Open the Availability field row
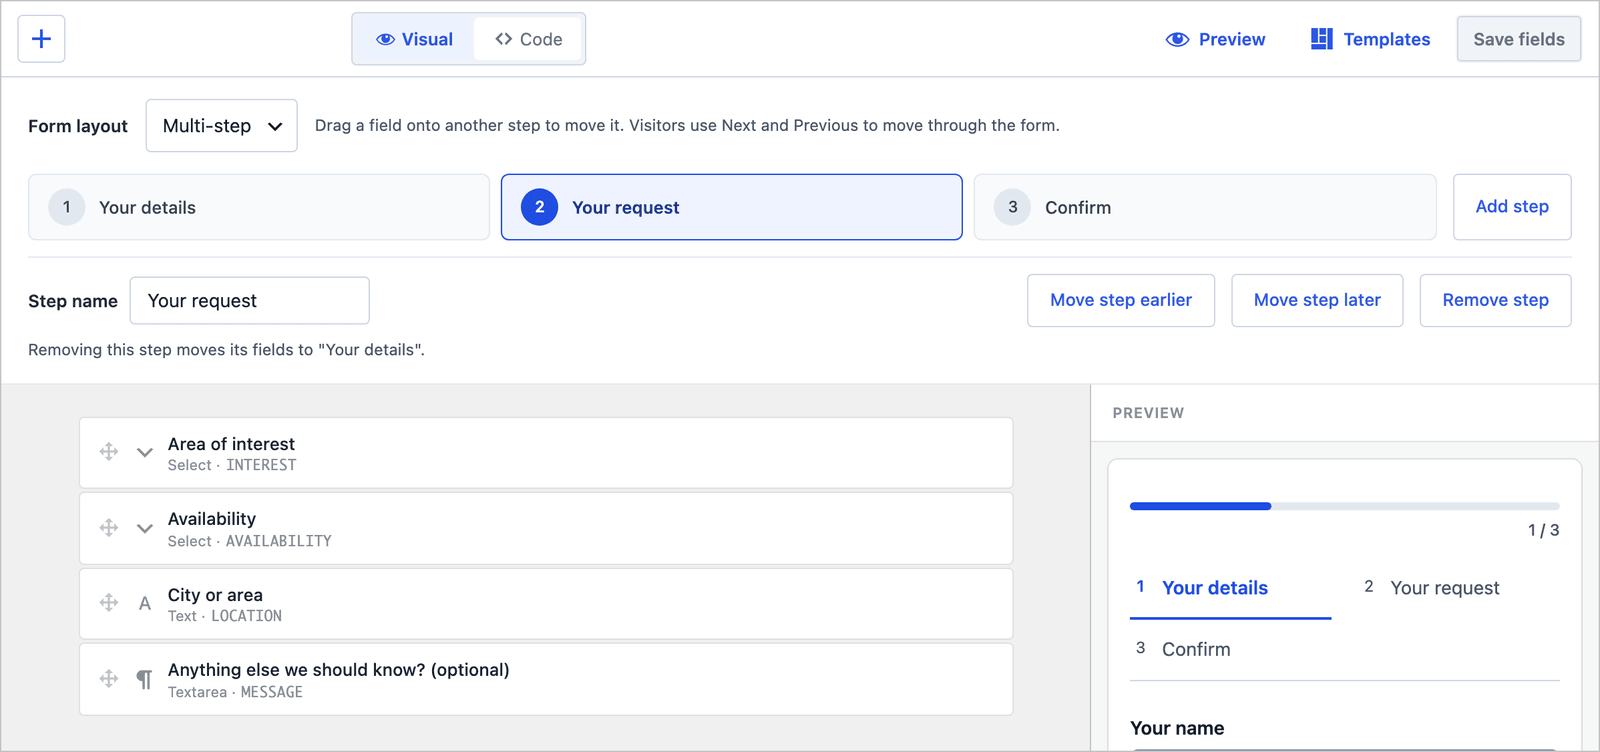The width and height of the screenshot is (1600, 752). pyautogui.click(x=546, y=529)
